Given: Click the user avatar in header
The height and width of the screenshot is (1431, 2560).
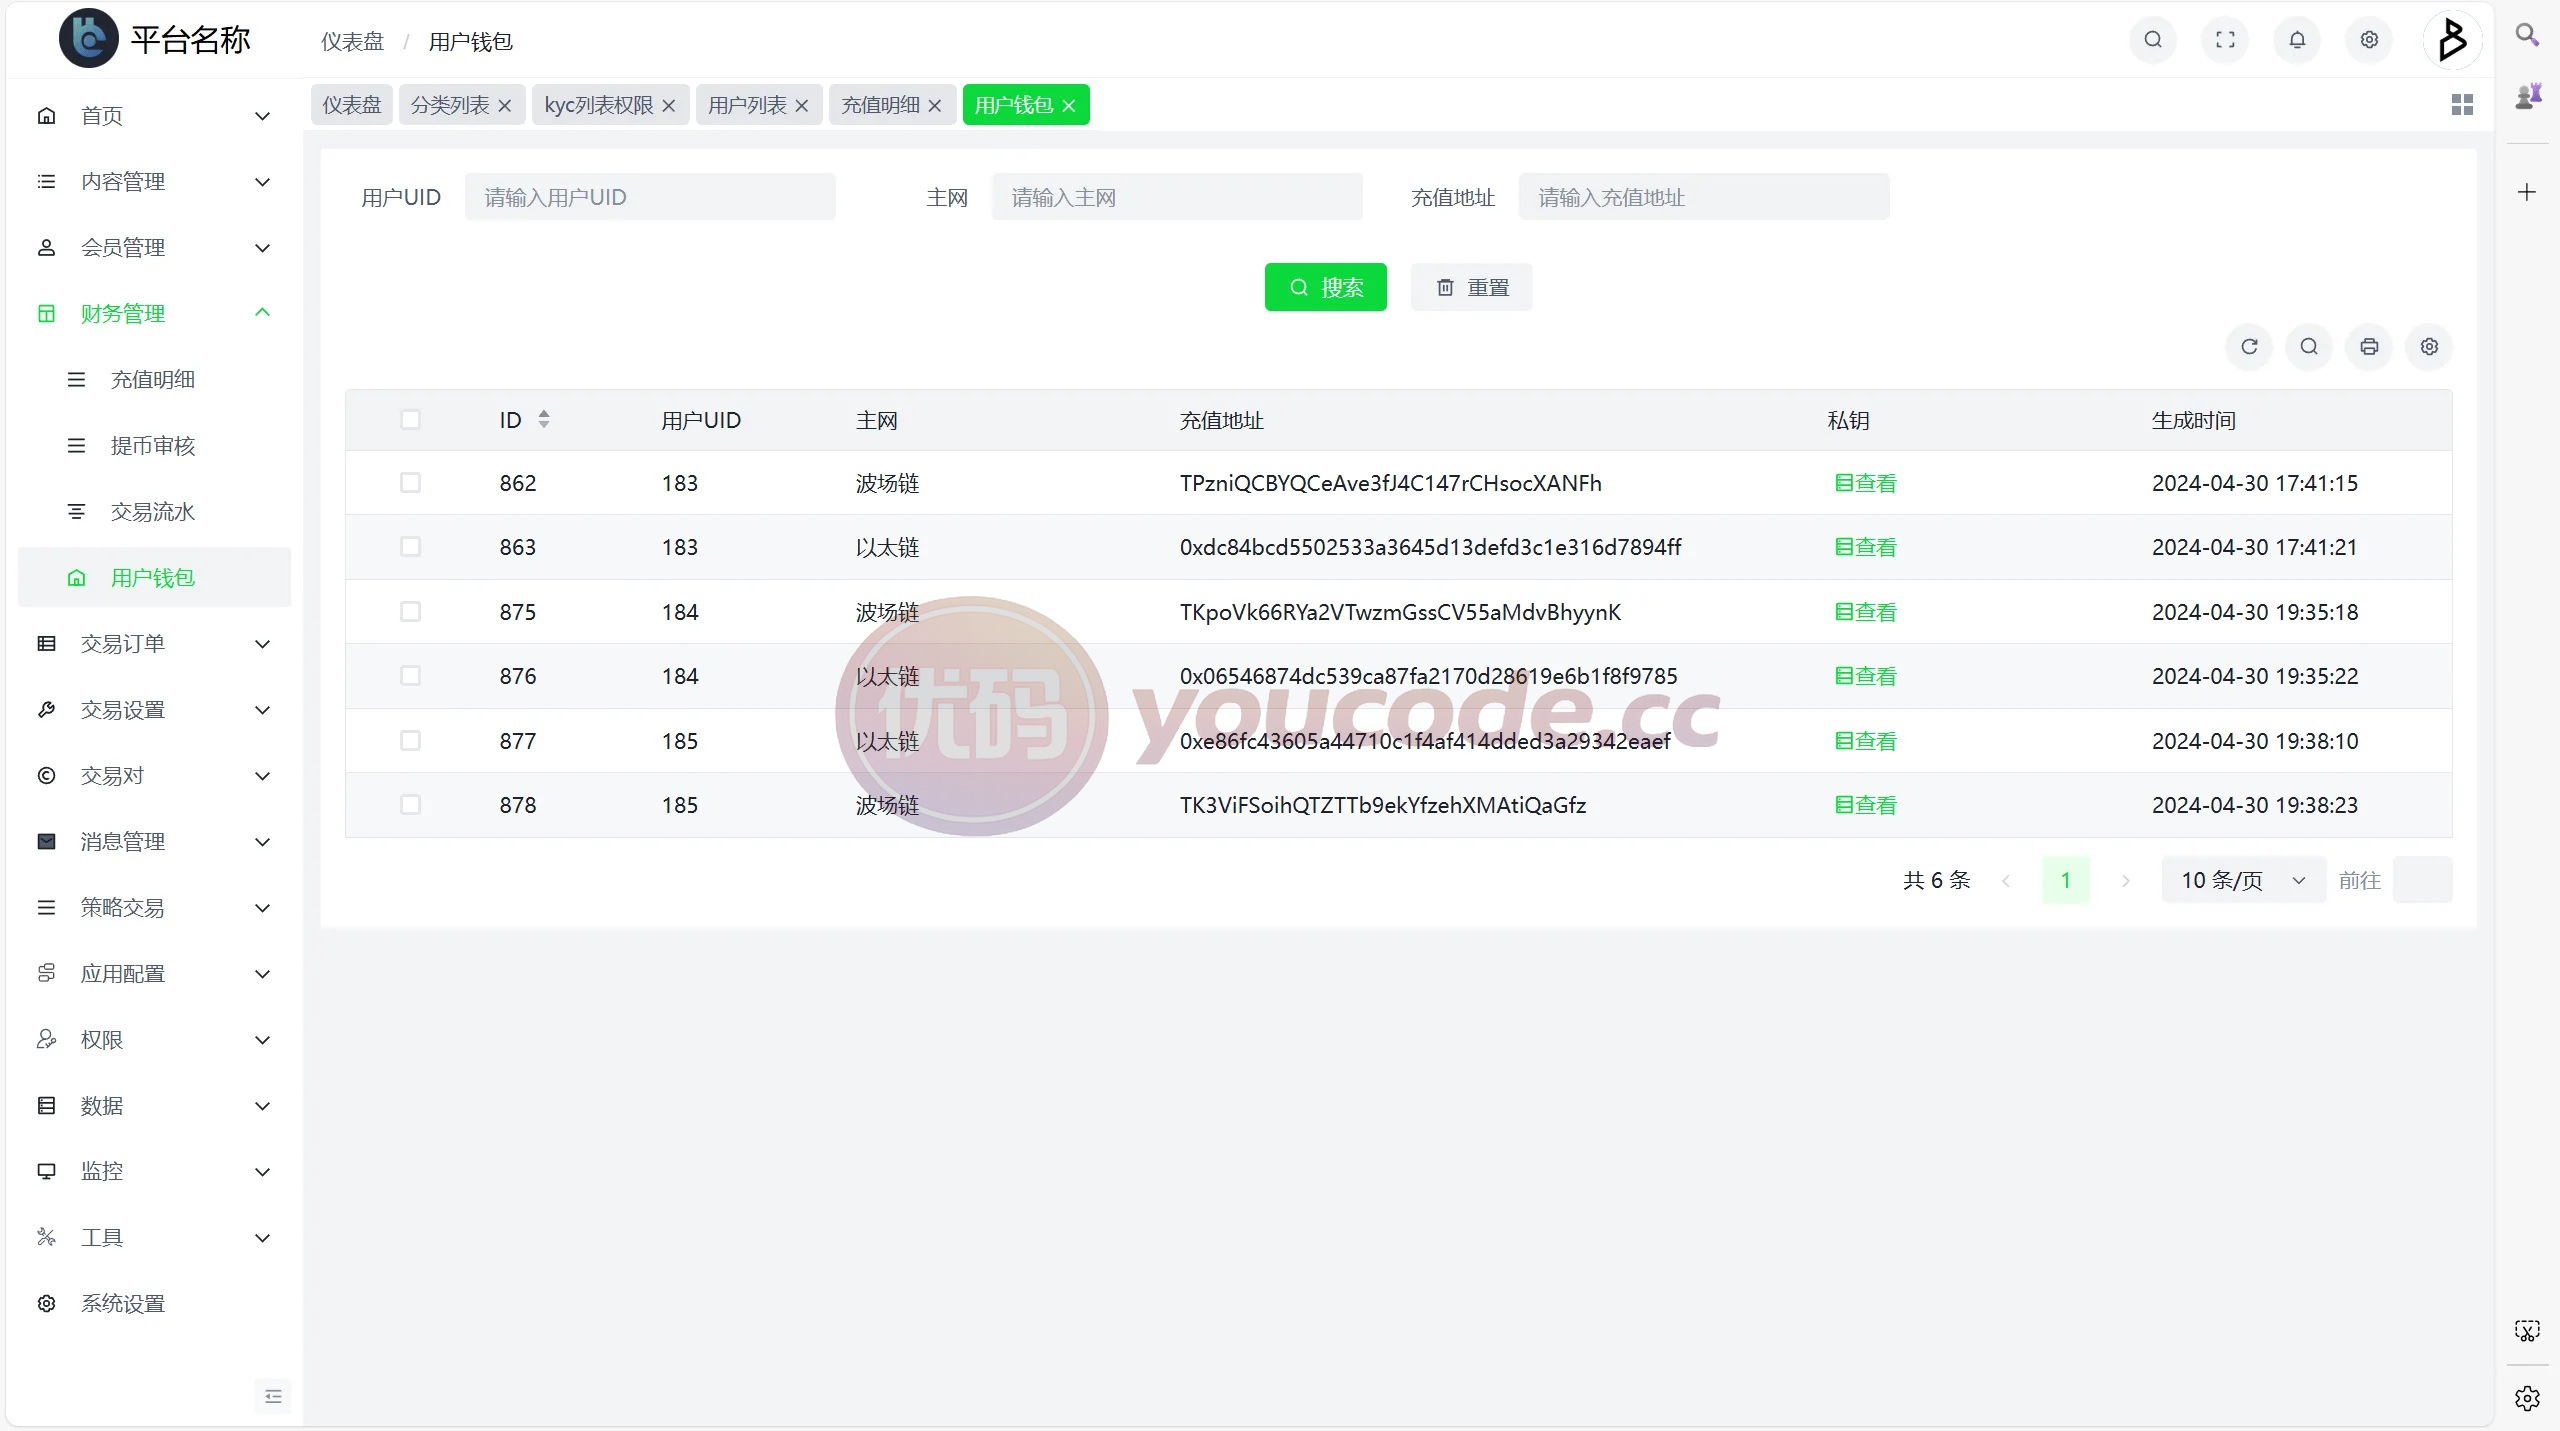Looking at the screenshot, I should point(2451,40).
